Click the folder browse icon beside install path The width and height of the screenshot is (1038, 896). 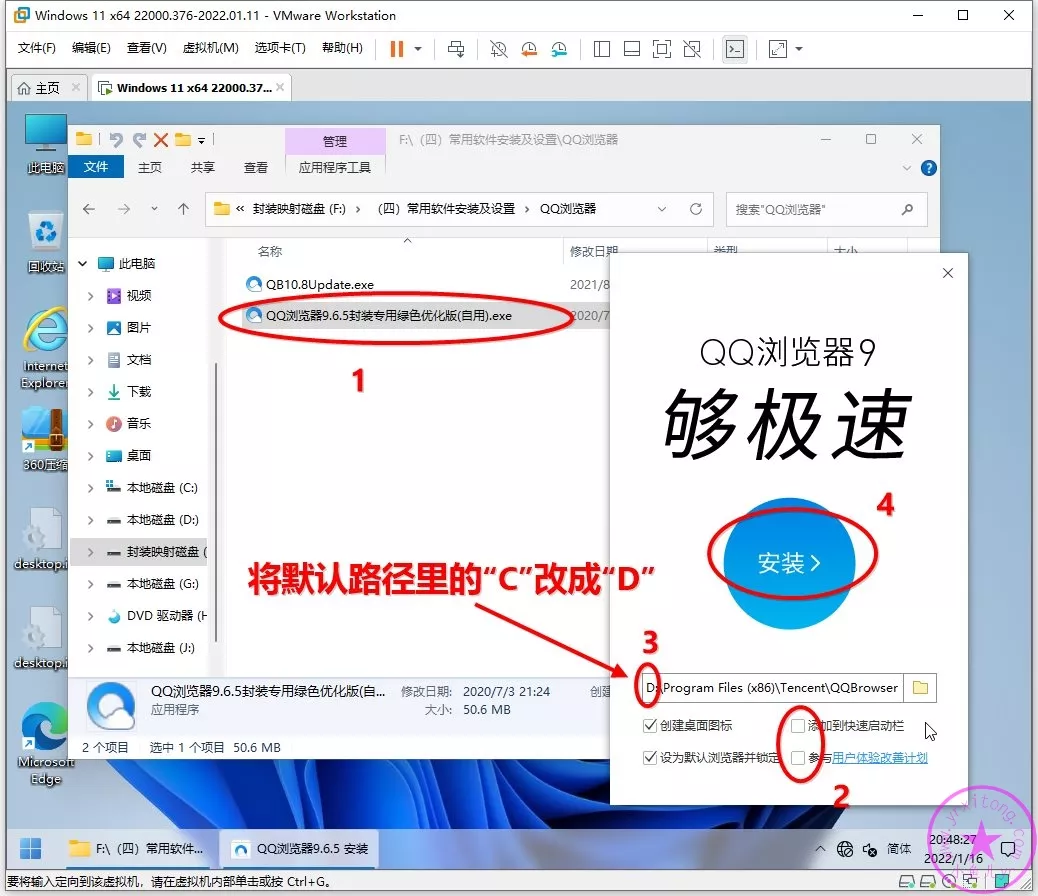[920, 688]
